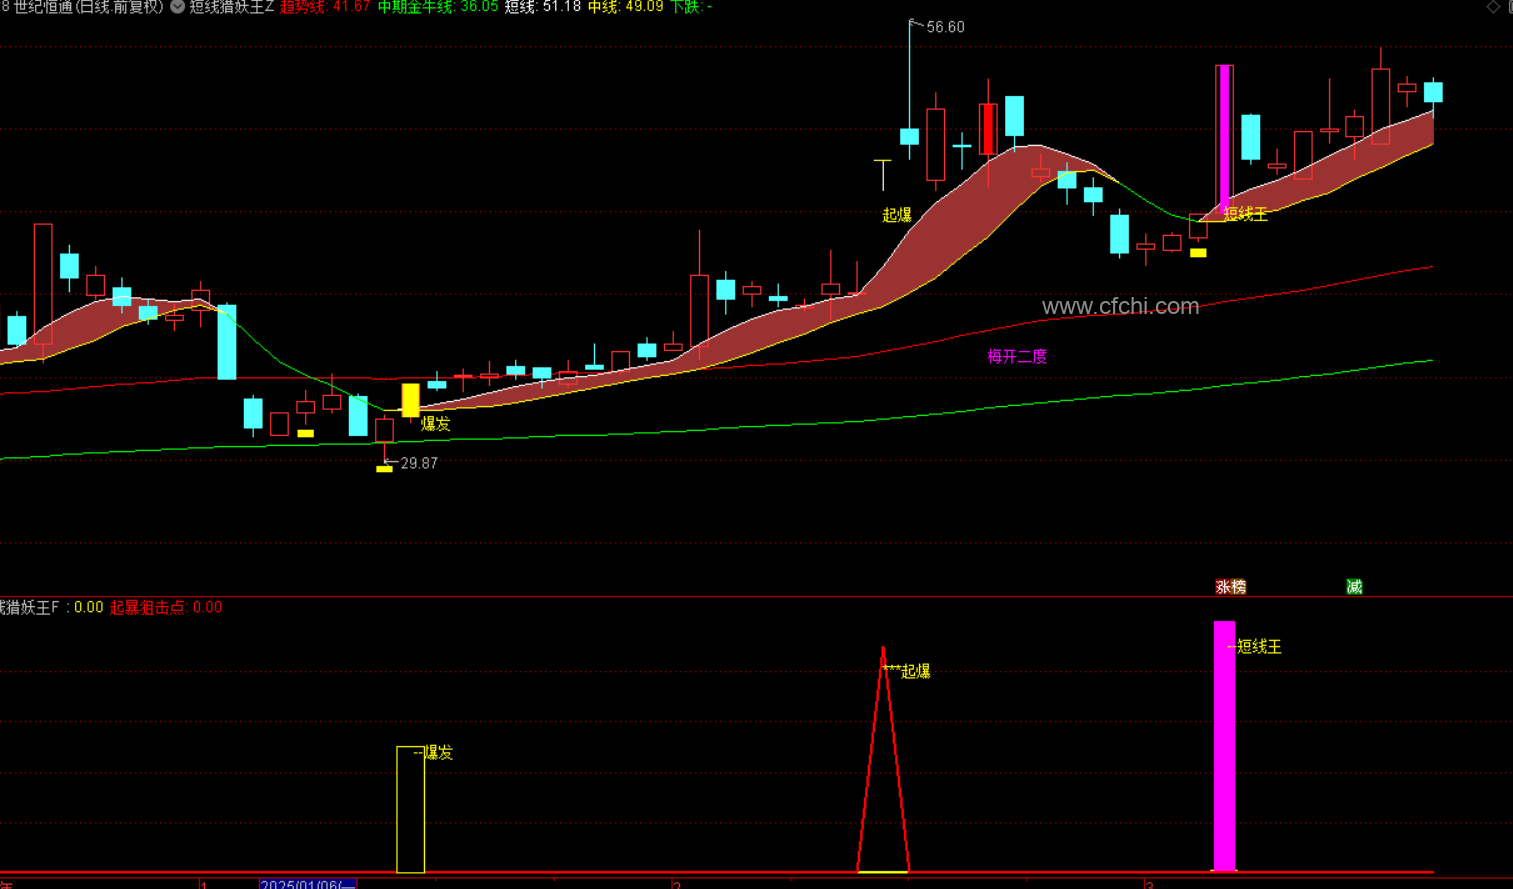Click the red ***起爆 spike in the sub-chart

883,760
